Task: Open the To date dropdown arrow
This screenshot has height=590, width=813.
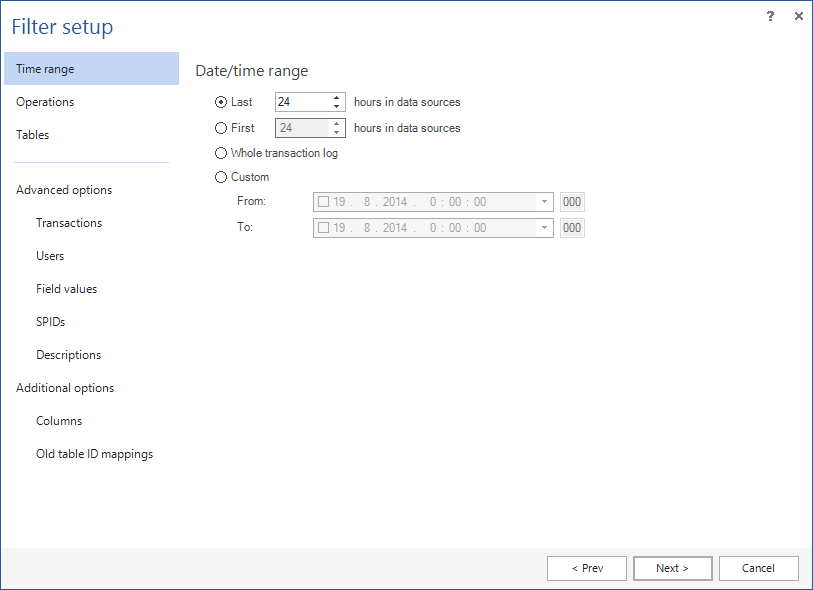Action: click(x=544, y=228)
